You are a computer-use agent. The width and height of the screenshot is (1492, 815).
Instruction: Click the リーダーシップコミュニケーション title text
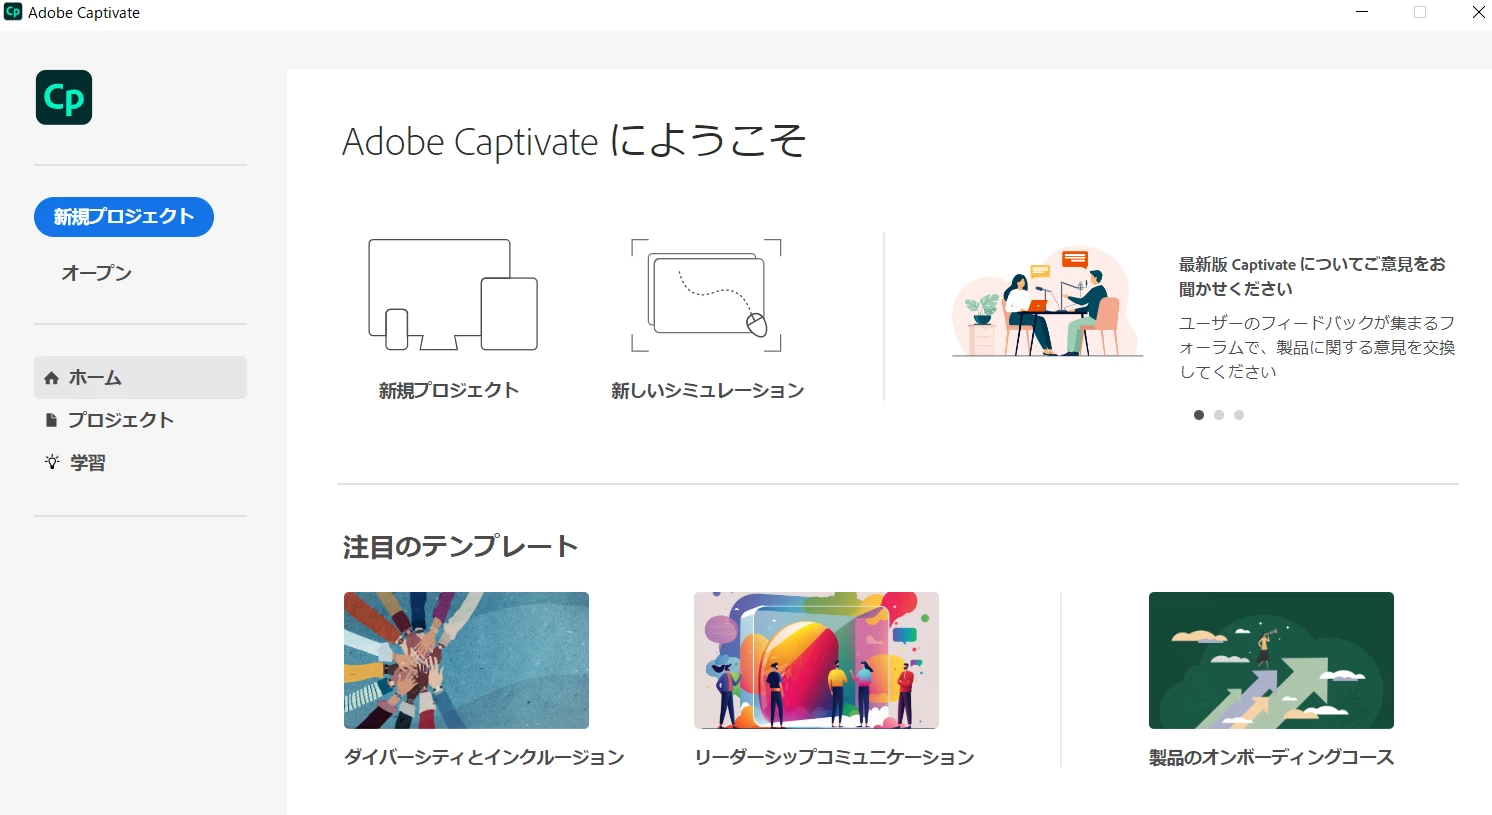[834, 758]
